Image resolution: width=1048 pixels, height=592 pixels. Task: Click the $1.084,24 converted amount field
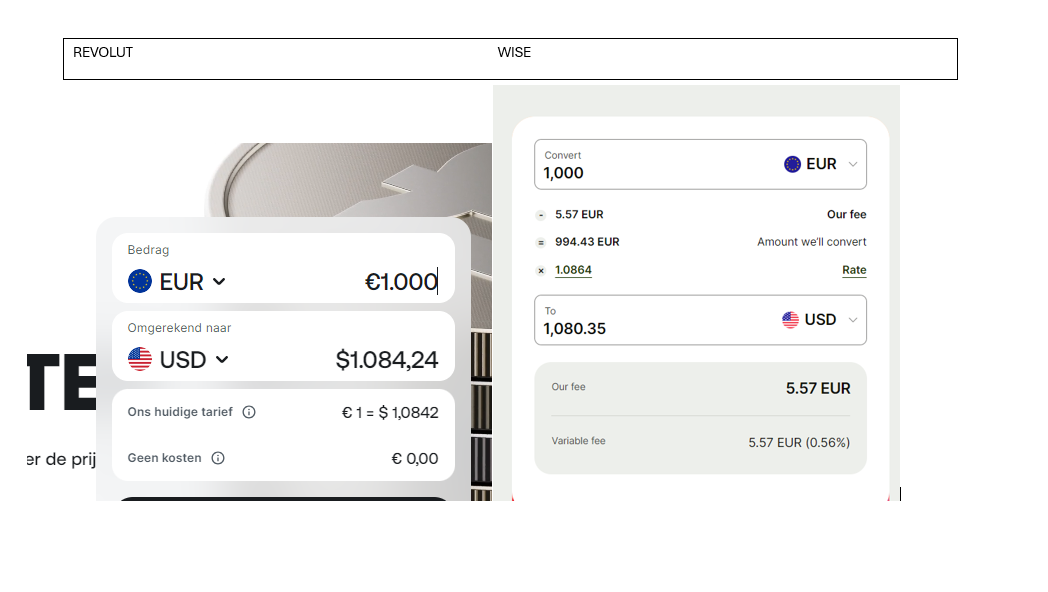(x=387, y=360)
